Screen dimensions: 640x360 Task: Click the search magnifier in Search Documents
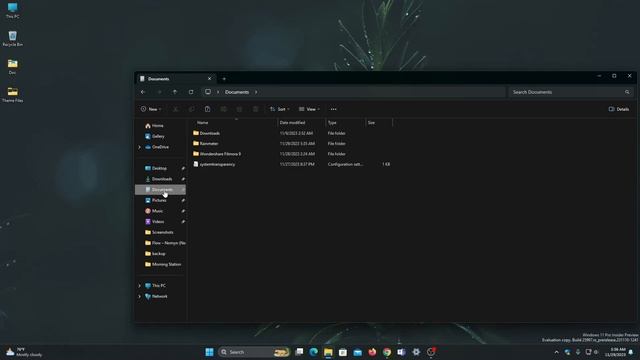(x=627, y=92)
